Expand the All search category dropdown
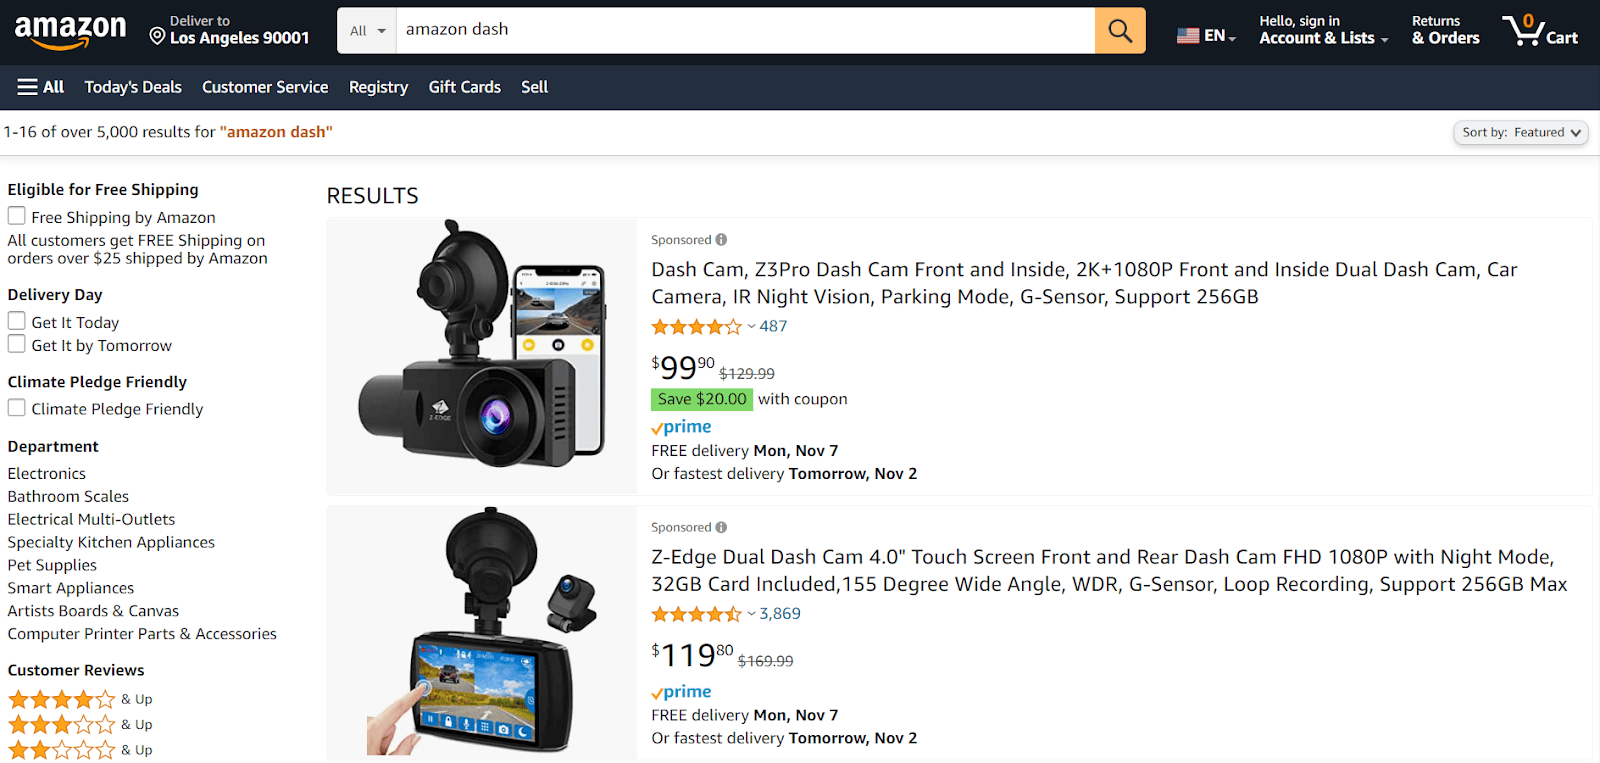This screenshot has height=763, width=1600. click(x=367, y=31)
